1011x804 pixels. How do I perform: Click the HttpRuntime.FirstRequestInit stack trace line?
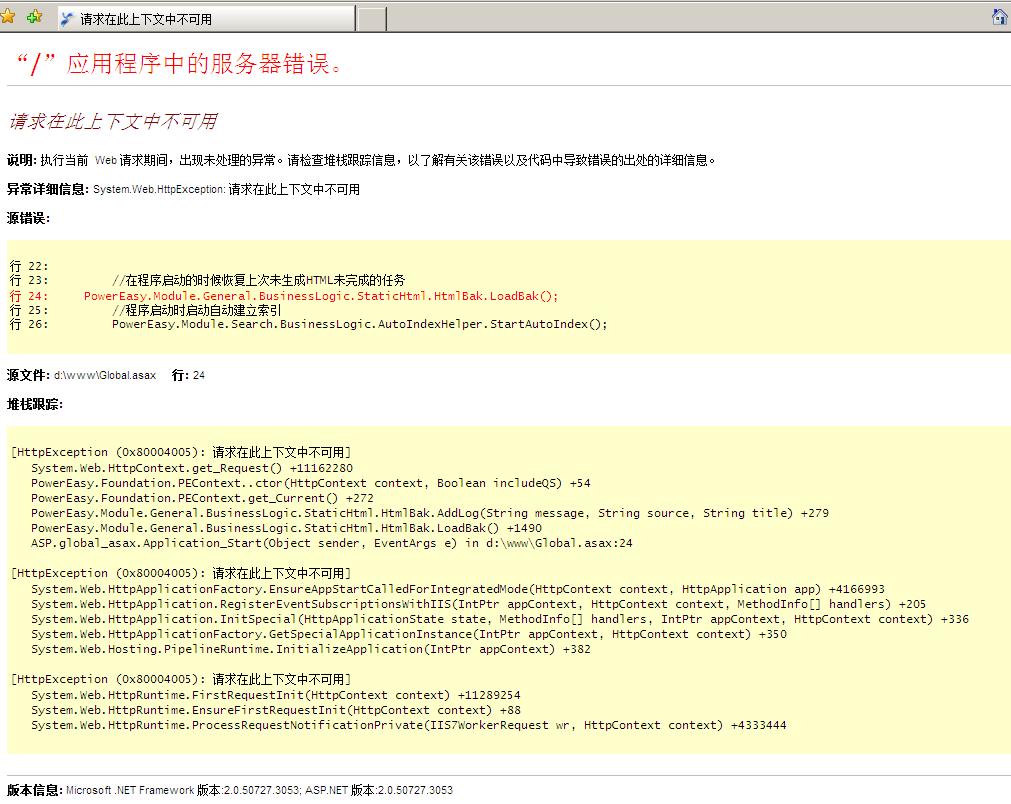(x=275, y=695)
